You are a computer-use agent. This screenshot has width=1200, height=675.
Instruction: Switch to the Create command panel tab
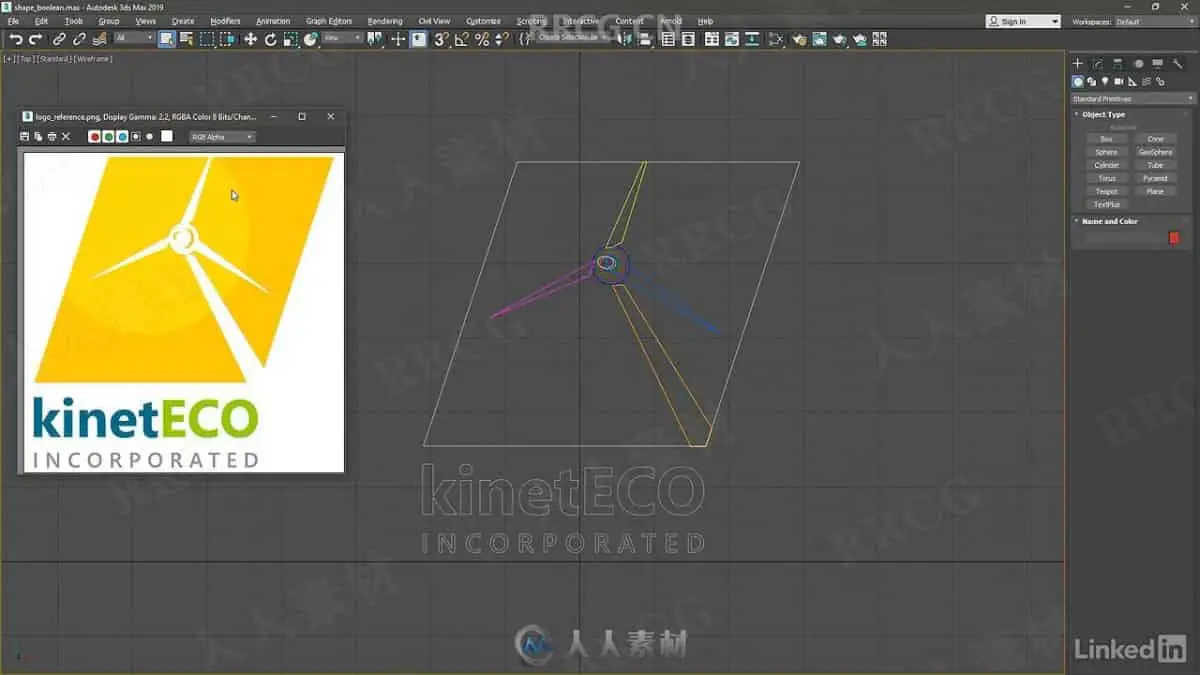pyautogui.click(x=1077, y=63)
